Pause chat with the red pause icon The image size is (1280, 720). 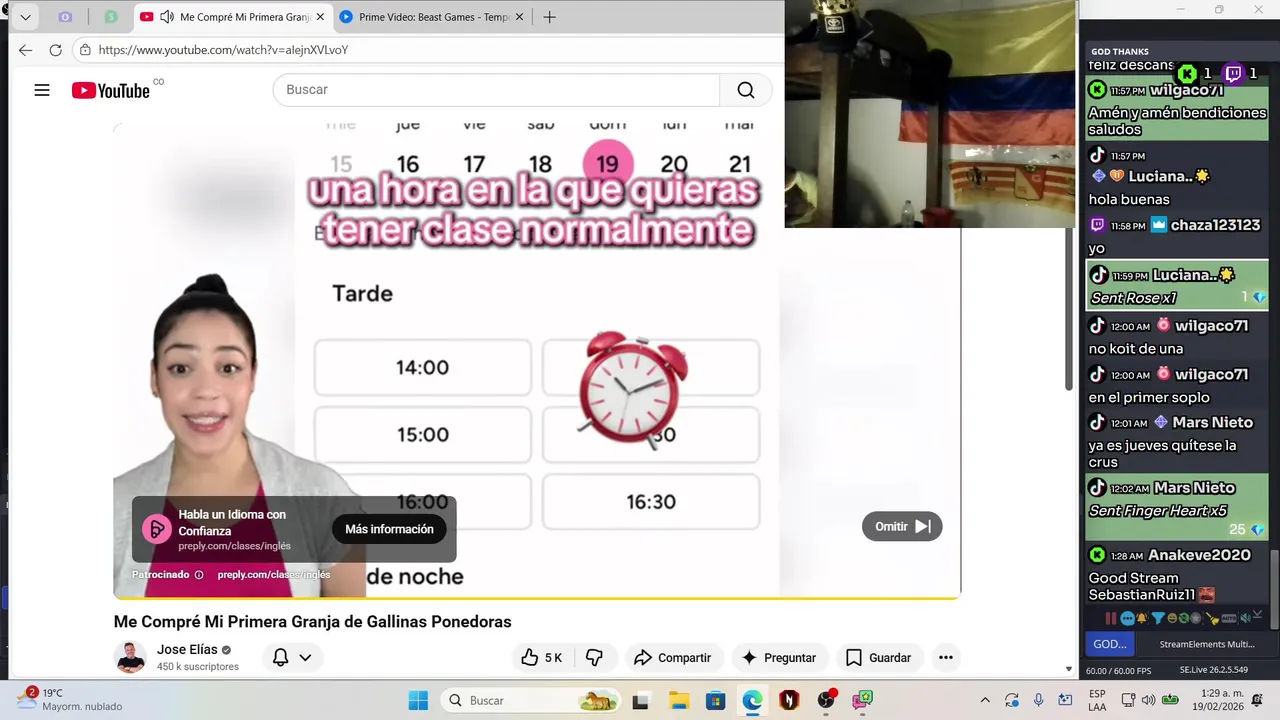coord(1111,618)
